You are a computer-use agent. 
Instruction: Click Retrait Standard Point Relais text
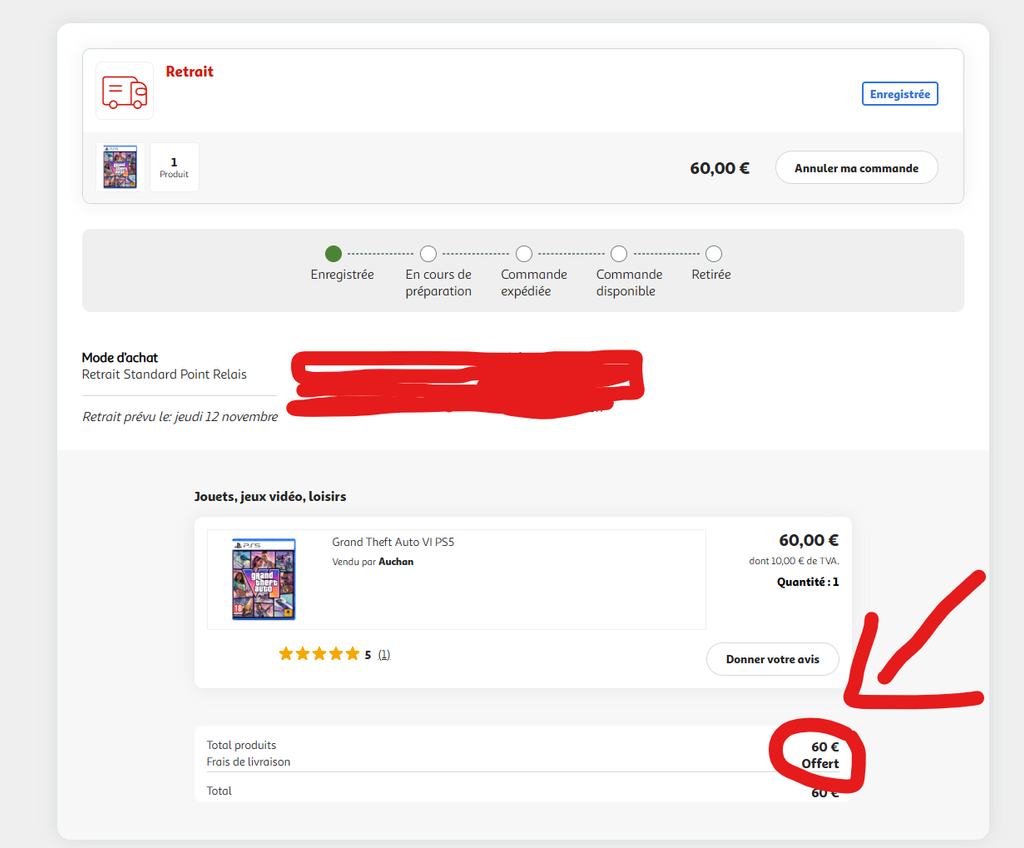[x=164, y=374]
